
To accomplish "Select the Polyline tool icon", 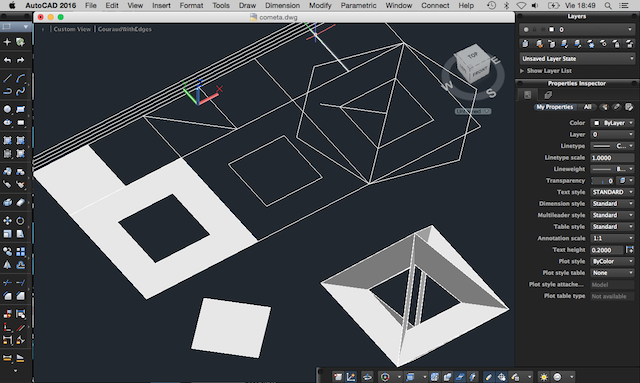I will coord(7,91).
